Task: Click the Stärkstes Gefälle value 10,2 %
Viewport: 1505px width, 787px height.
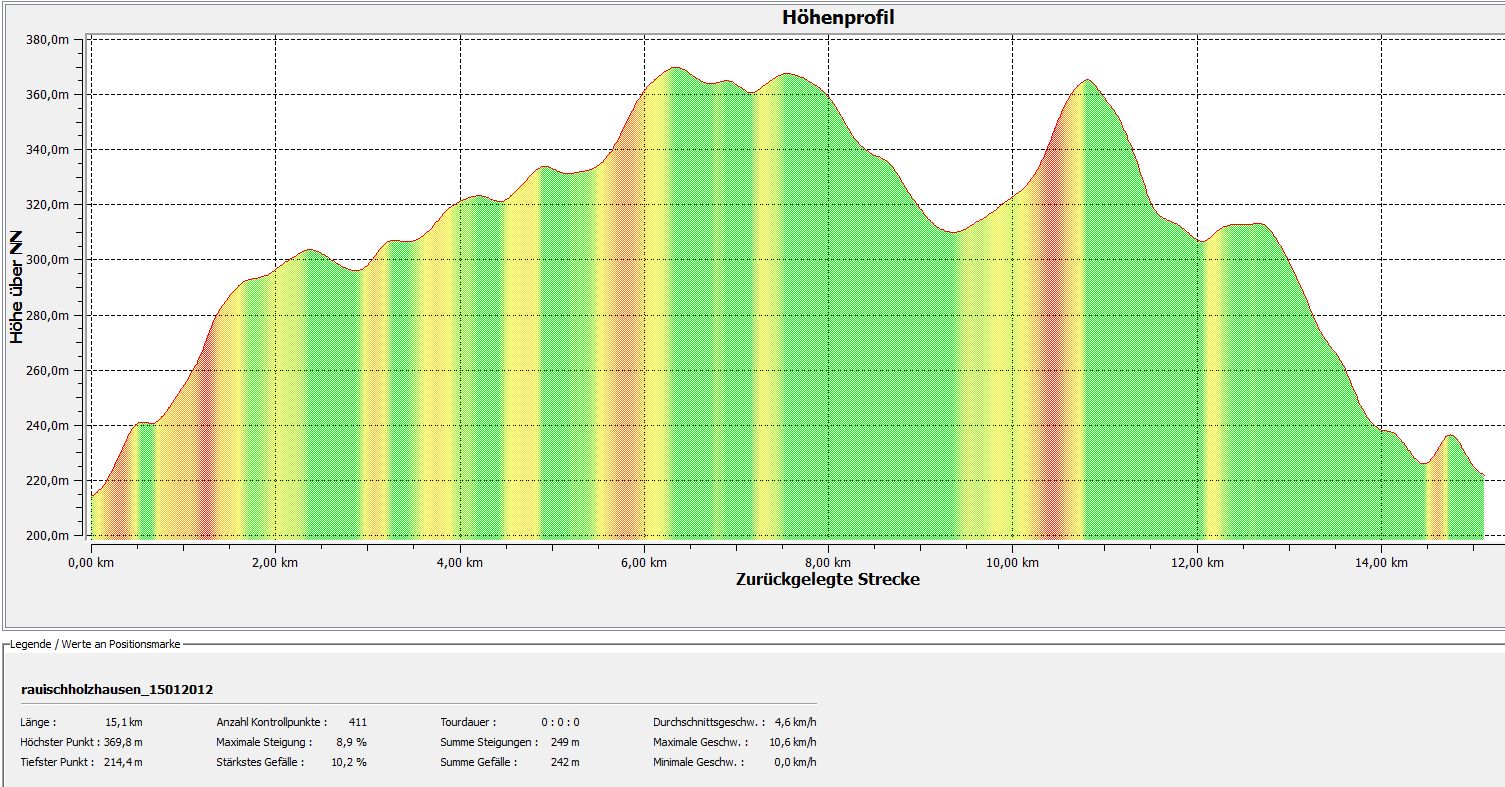Action: point(348,762)
